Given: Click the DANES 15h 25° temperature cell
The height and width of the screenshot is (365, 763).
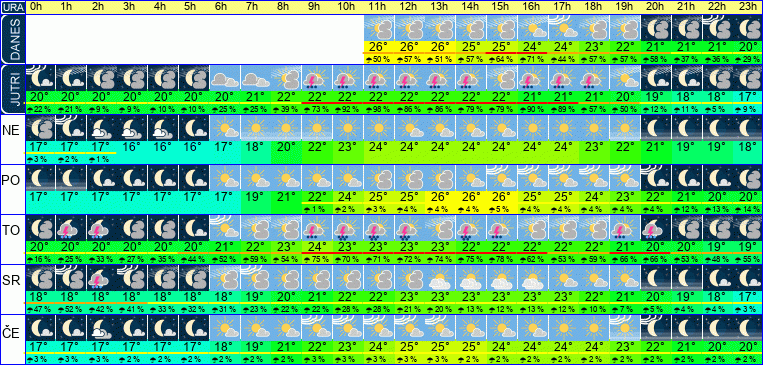Looking at the screenshot, I should 501,47.
